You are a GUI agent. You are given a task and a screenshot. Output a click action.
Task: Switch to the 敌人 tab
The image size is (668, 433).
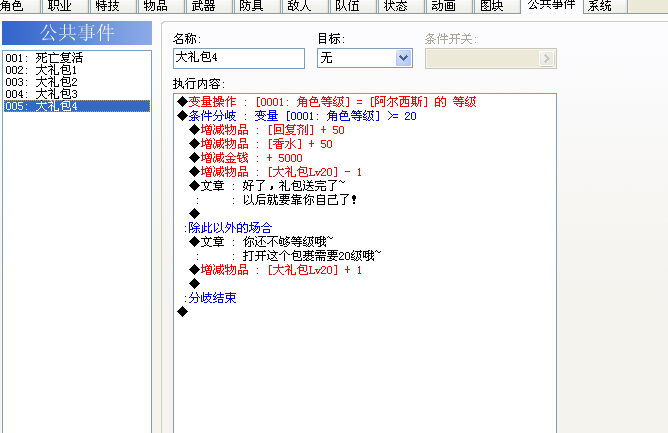click(x=305, y=6)
